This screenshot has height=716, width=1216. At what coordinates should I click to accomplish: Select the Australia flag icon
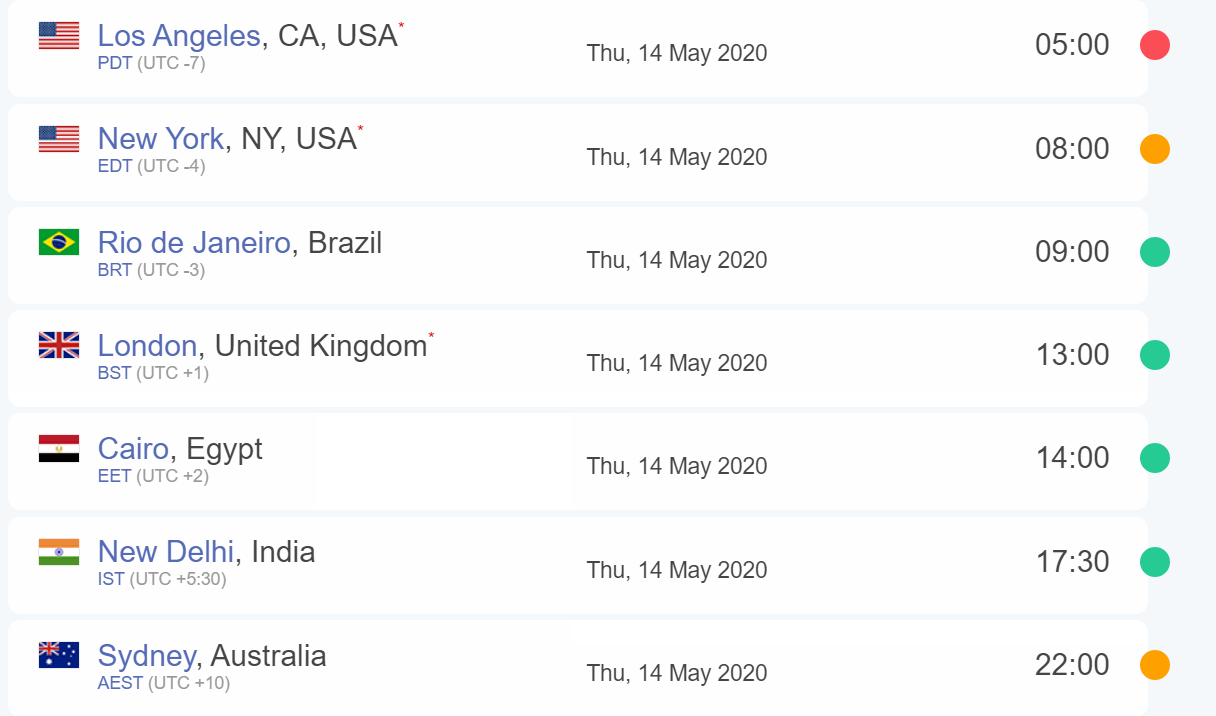coord(59,655)
